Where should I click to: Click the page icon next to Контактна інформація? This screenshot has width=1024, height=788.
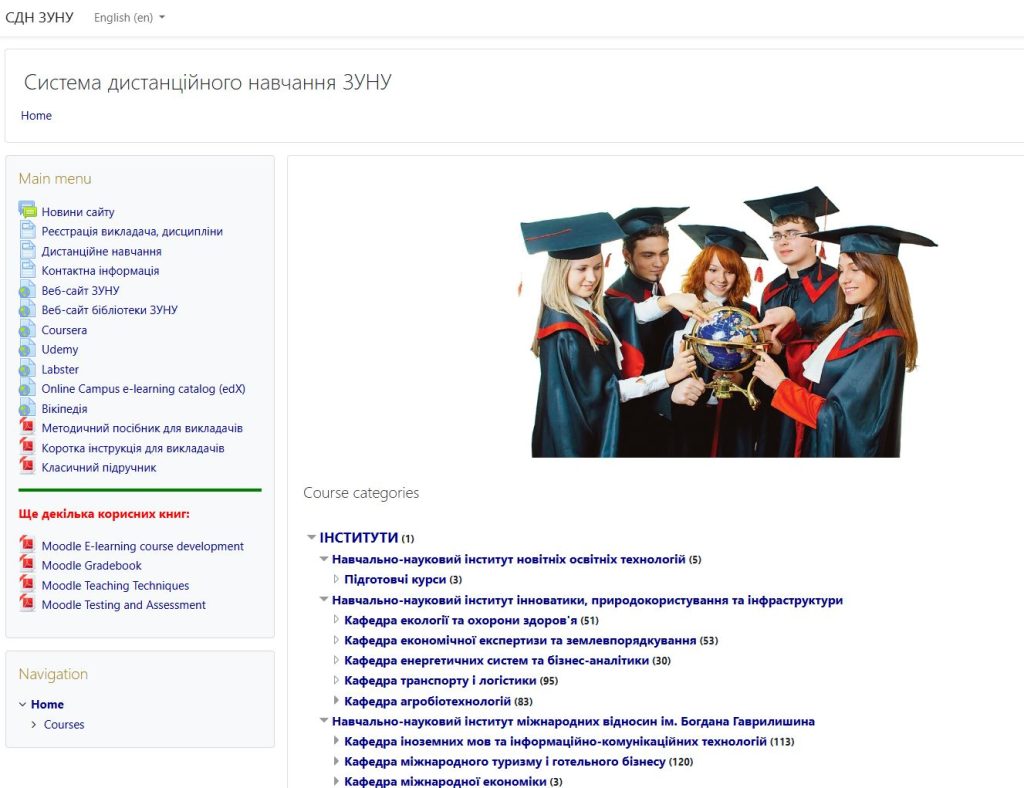click(27, 271)
